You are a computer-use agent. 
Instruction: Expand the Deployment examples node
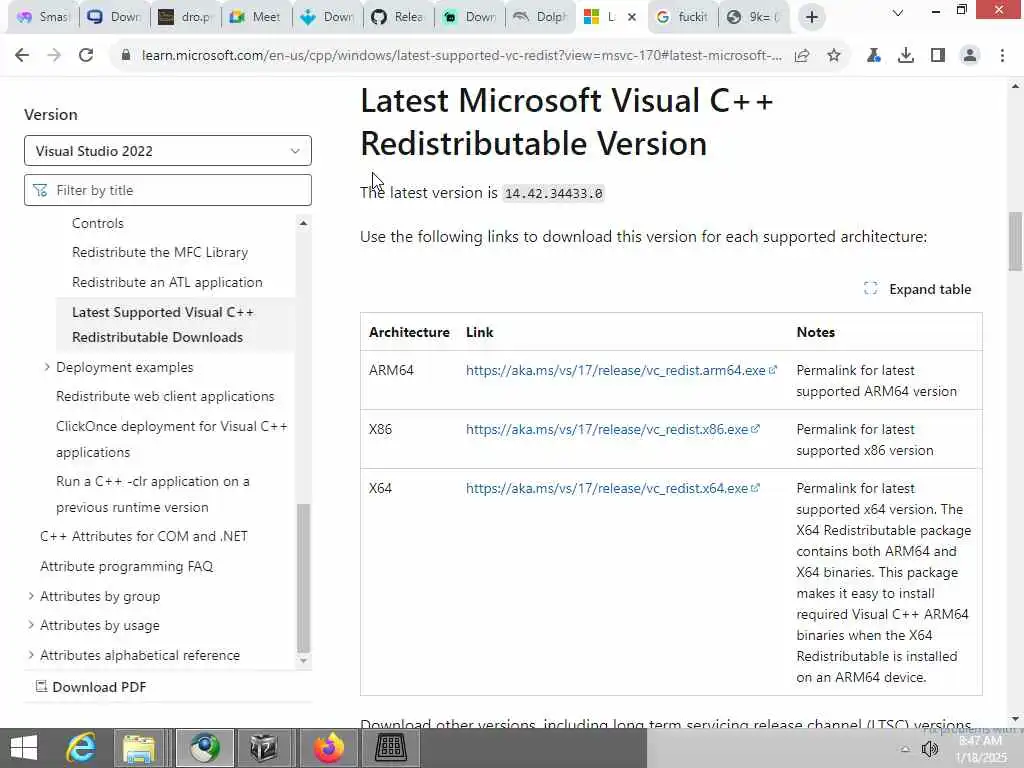(47, 367)
